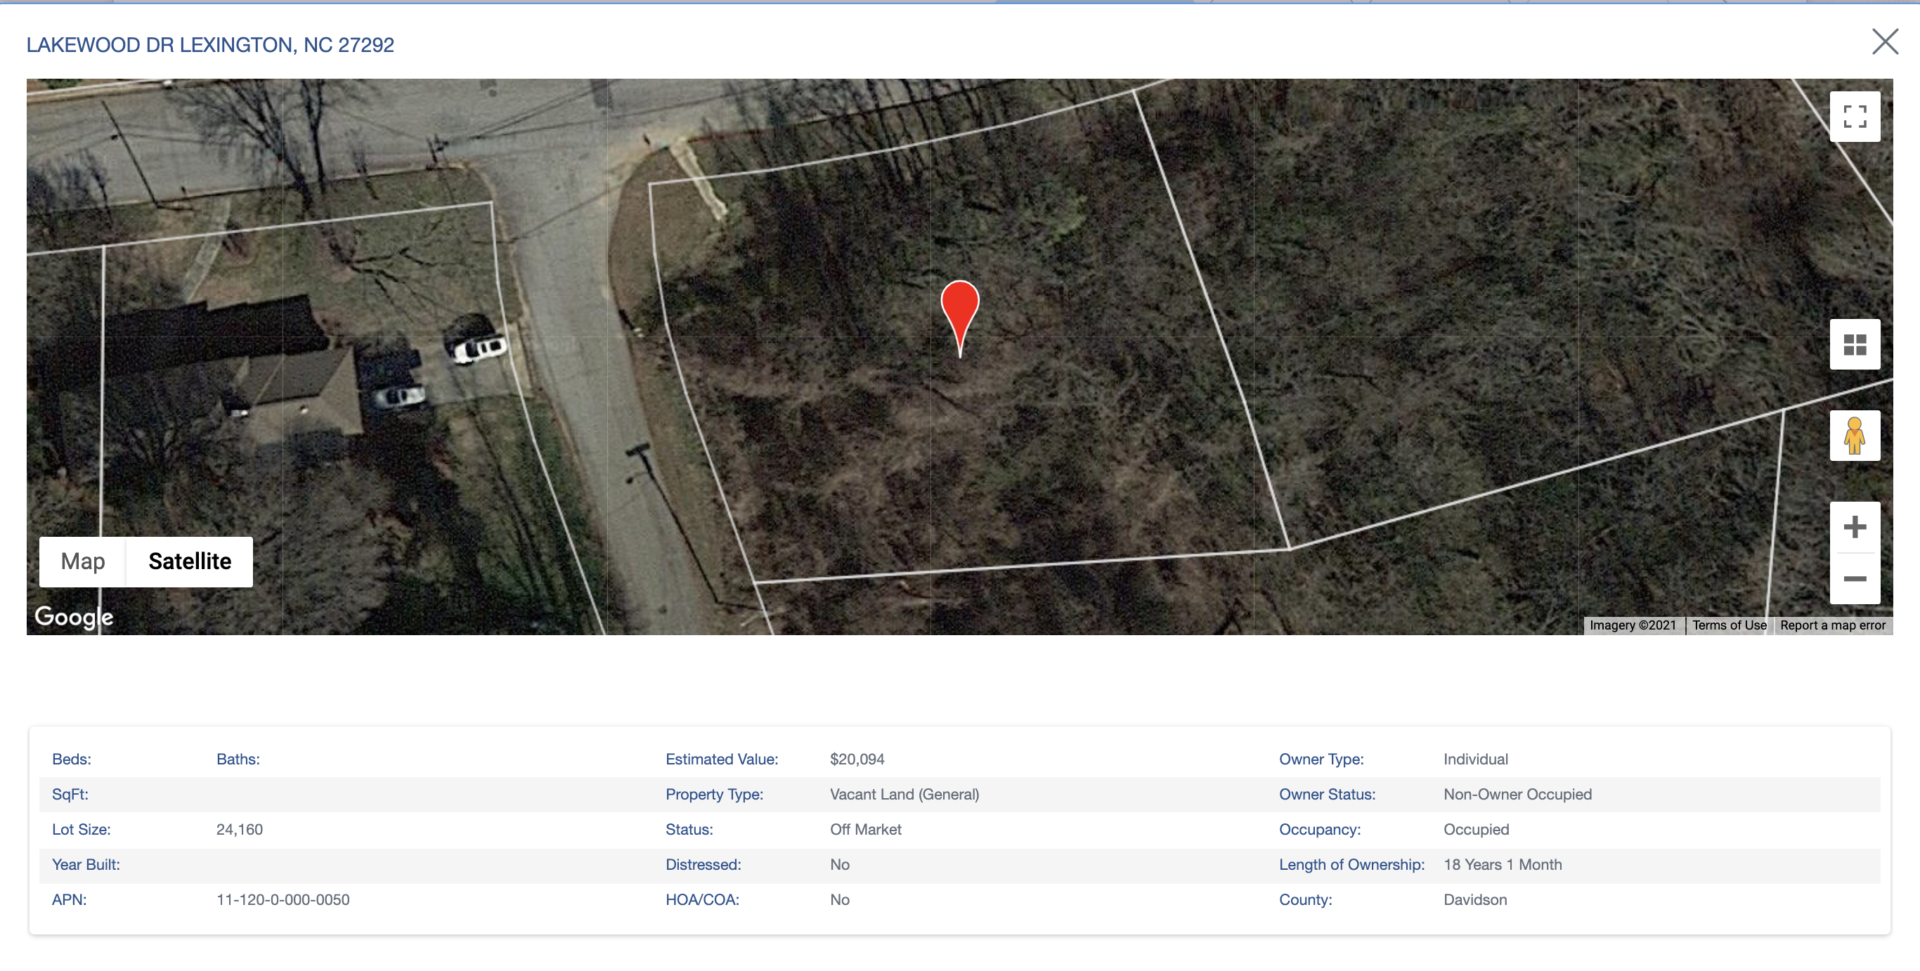The width and height of the screenshot is (1920, 971).
Task: Click the white car on satellite imagery
Action: pyautogui.click(x=479, y=349)
